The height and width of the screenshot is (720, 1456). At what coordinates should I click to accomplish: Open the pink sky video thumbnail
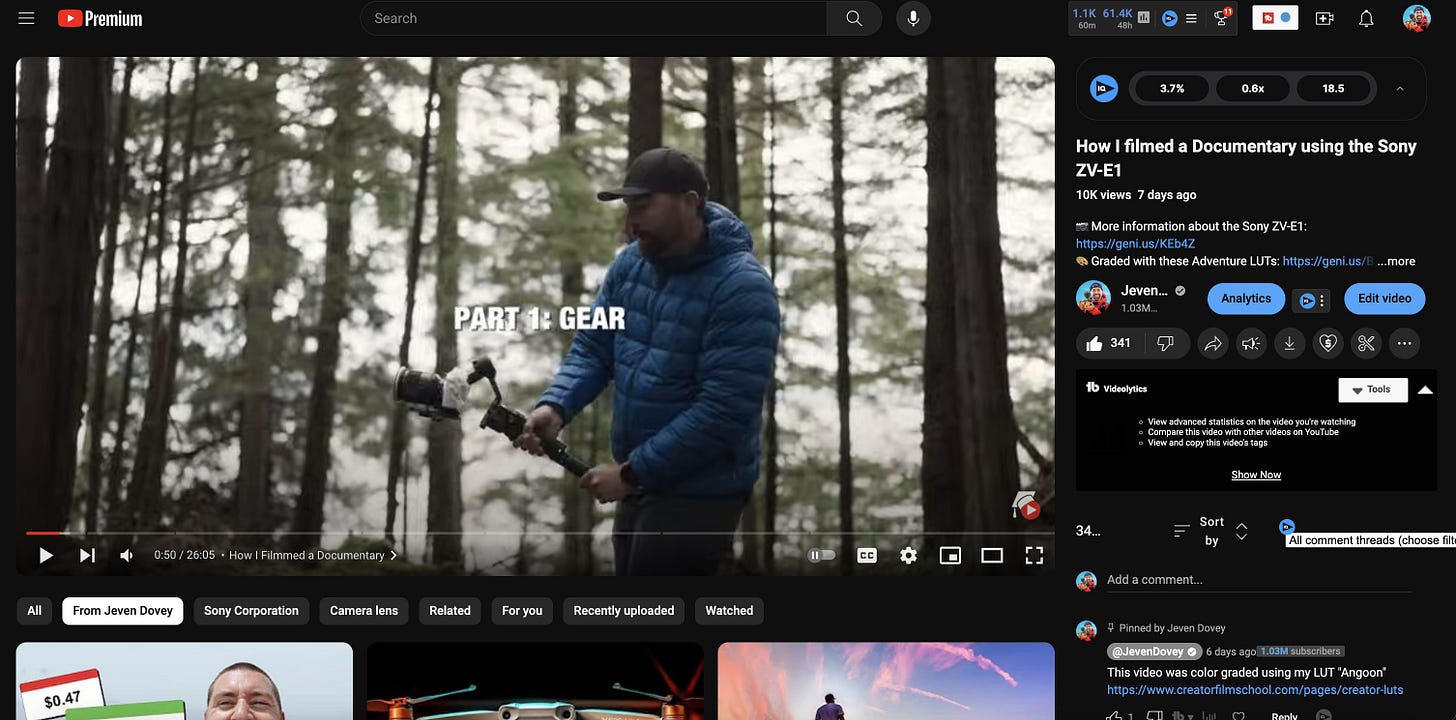(x=886, y=681)
